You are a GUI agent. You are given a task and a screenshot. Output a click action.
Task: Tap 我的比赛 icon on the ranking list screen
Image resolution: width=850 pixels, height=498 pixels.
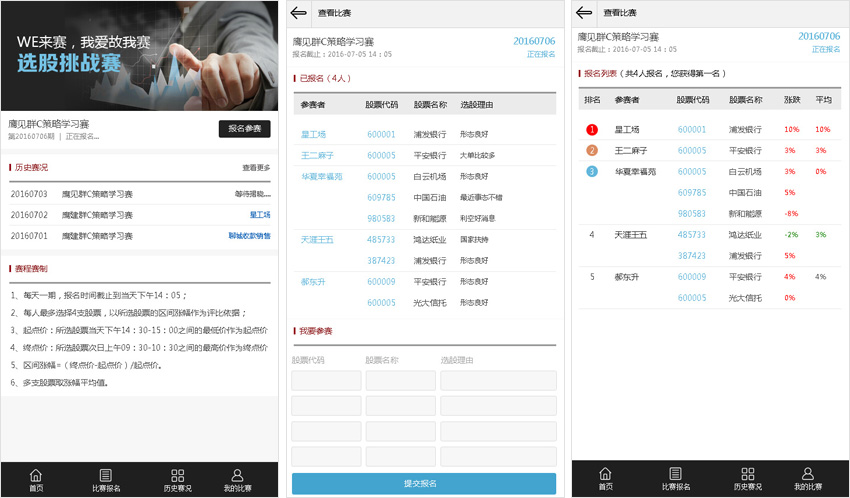coord(808,479)
